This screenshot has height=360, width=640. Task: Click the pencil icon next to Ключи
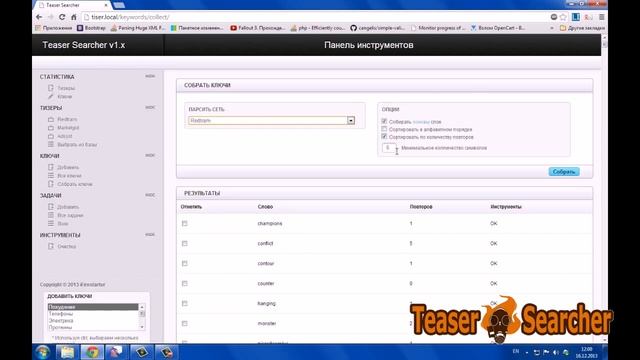point(51,97)
